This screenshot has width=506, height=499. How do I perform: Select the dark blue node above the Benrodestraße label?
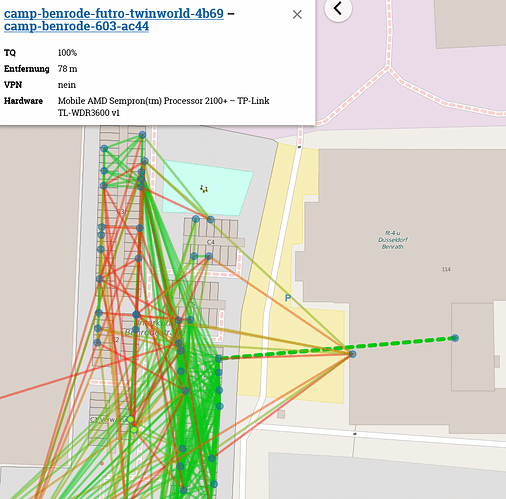136,314
